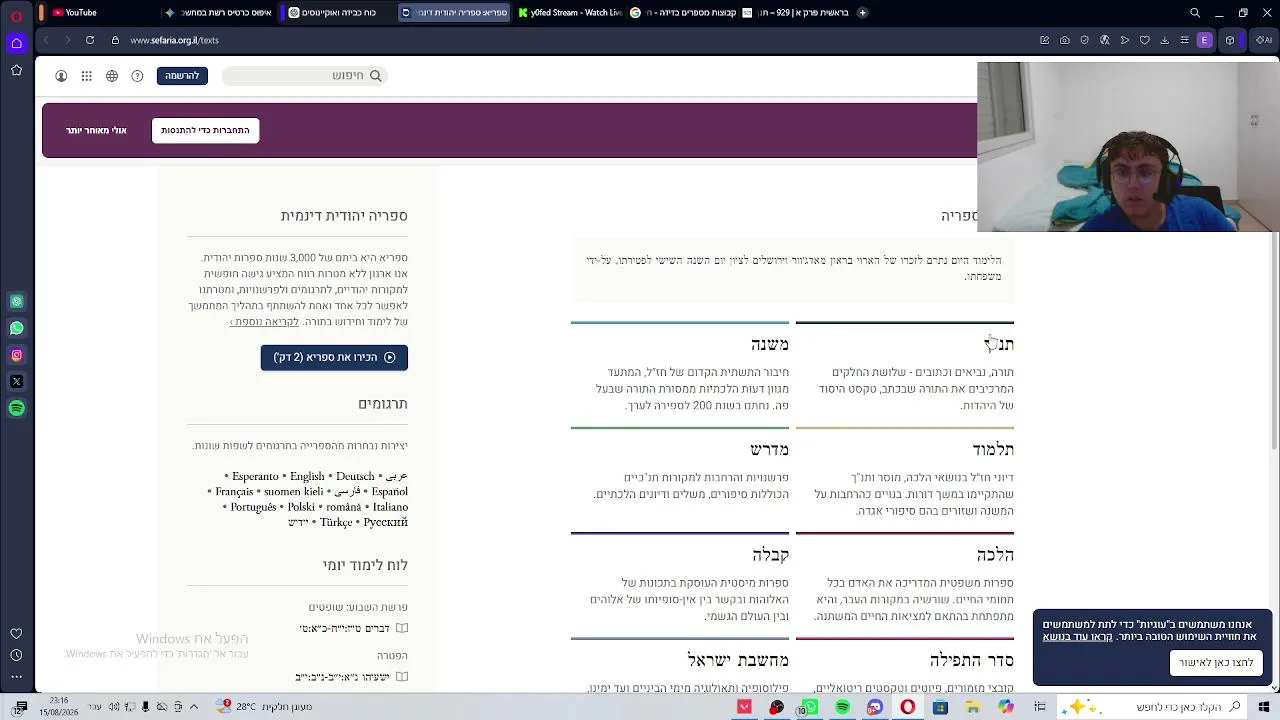The height and width of the screenshot is (720, 1280).
Task: Click the התחברות כדי להתנסות button
Action: coord(206,130)
